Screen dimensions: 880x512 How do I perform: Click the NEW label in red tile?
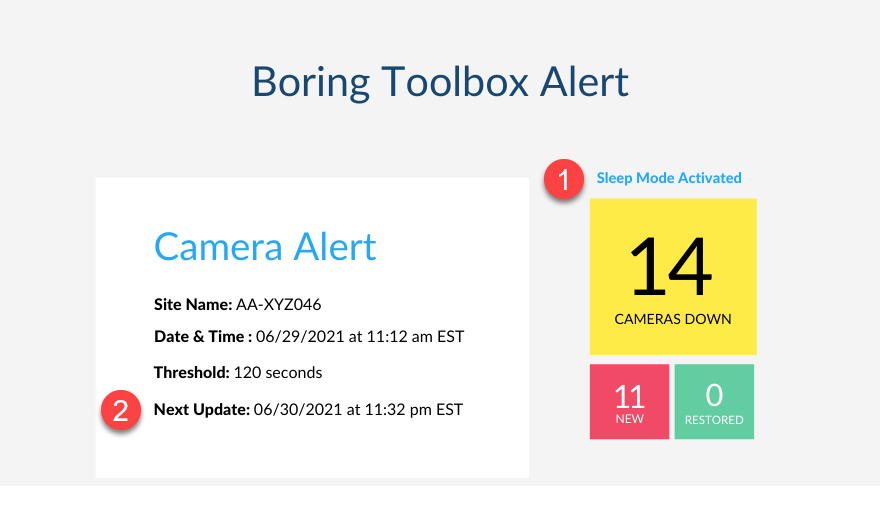(629, 419)
